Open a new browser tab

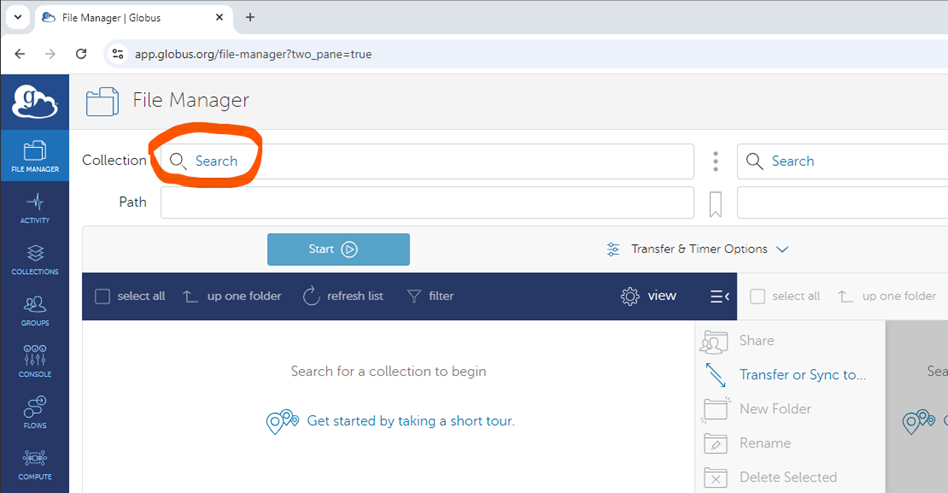click(250, 17)
